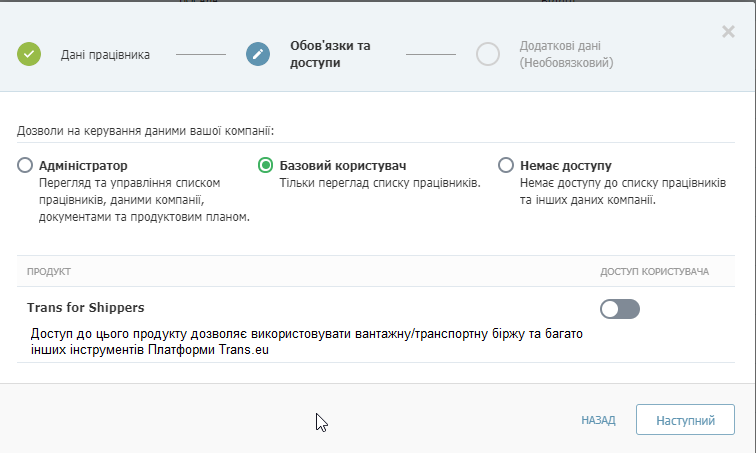Image resolution: width=756 pixels, height=453 pixels.
Task: Go to Дані працівника step
Action: 105,54
